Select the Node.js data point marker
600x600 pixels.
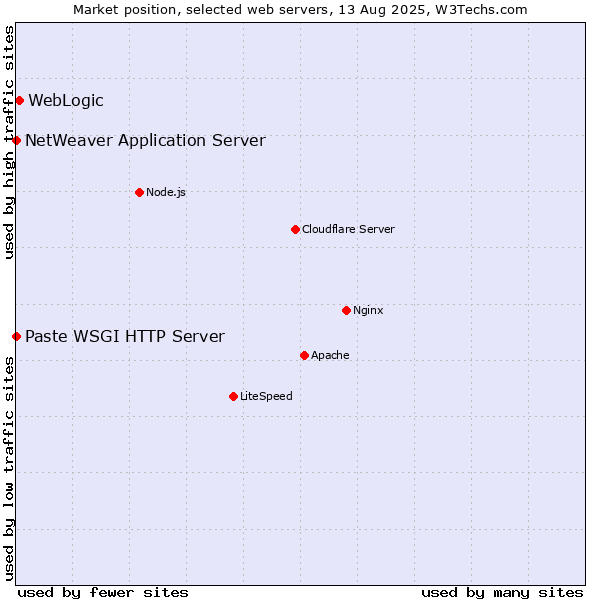pyautogui.click(x=140, y=192)
